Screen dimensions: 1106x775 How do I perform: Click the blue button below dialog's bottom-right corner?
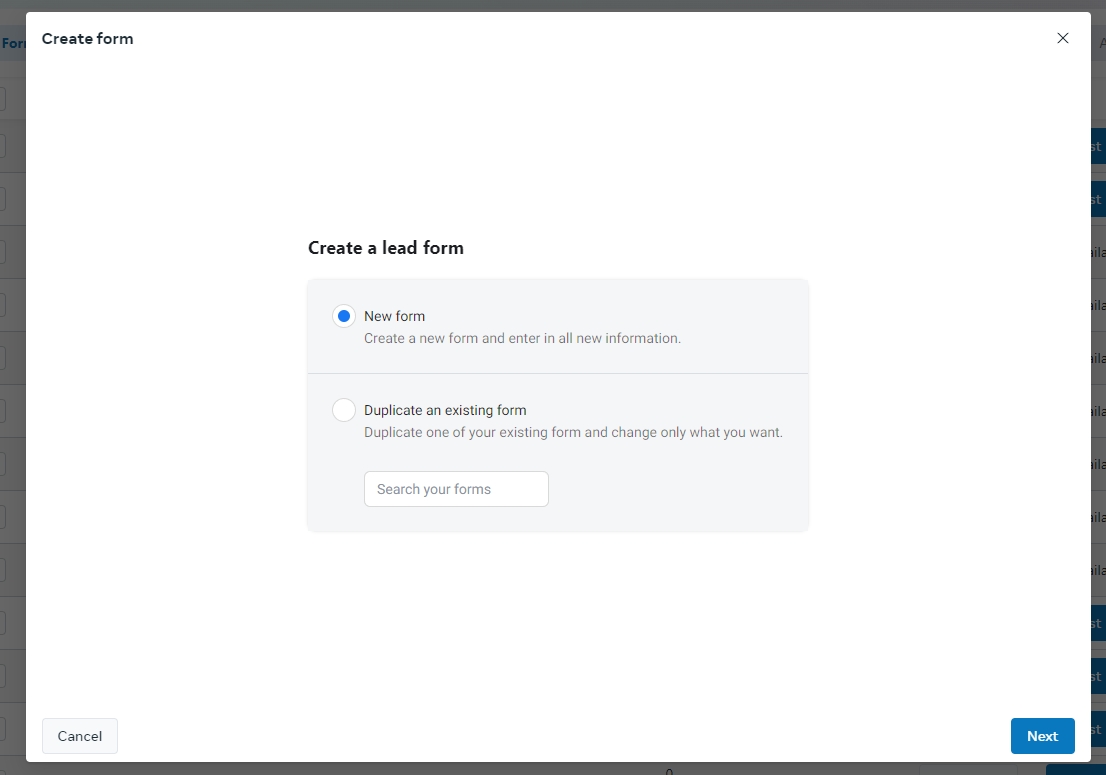tap(1075, 769)
